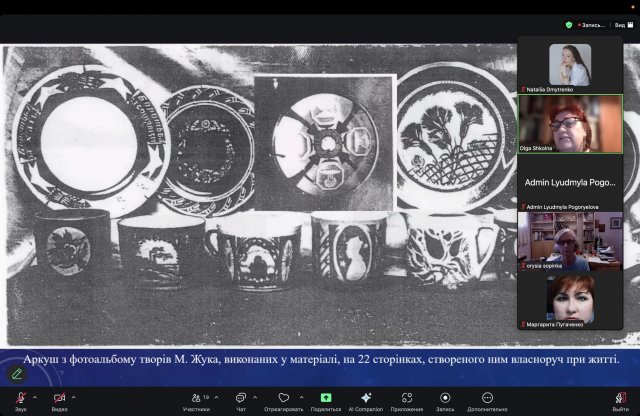Toggle the Запись recording button
The height and width of the screenshot is (416, 640).
pos(444,399)
